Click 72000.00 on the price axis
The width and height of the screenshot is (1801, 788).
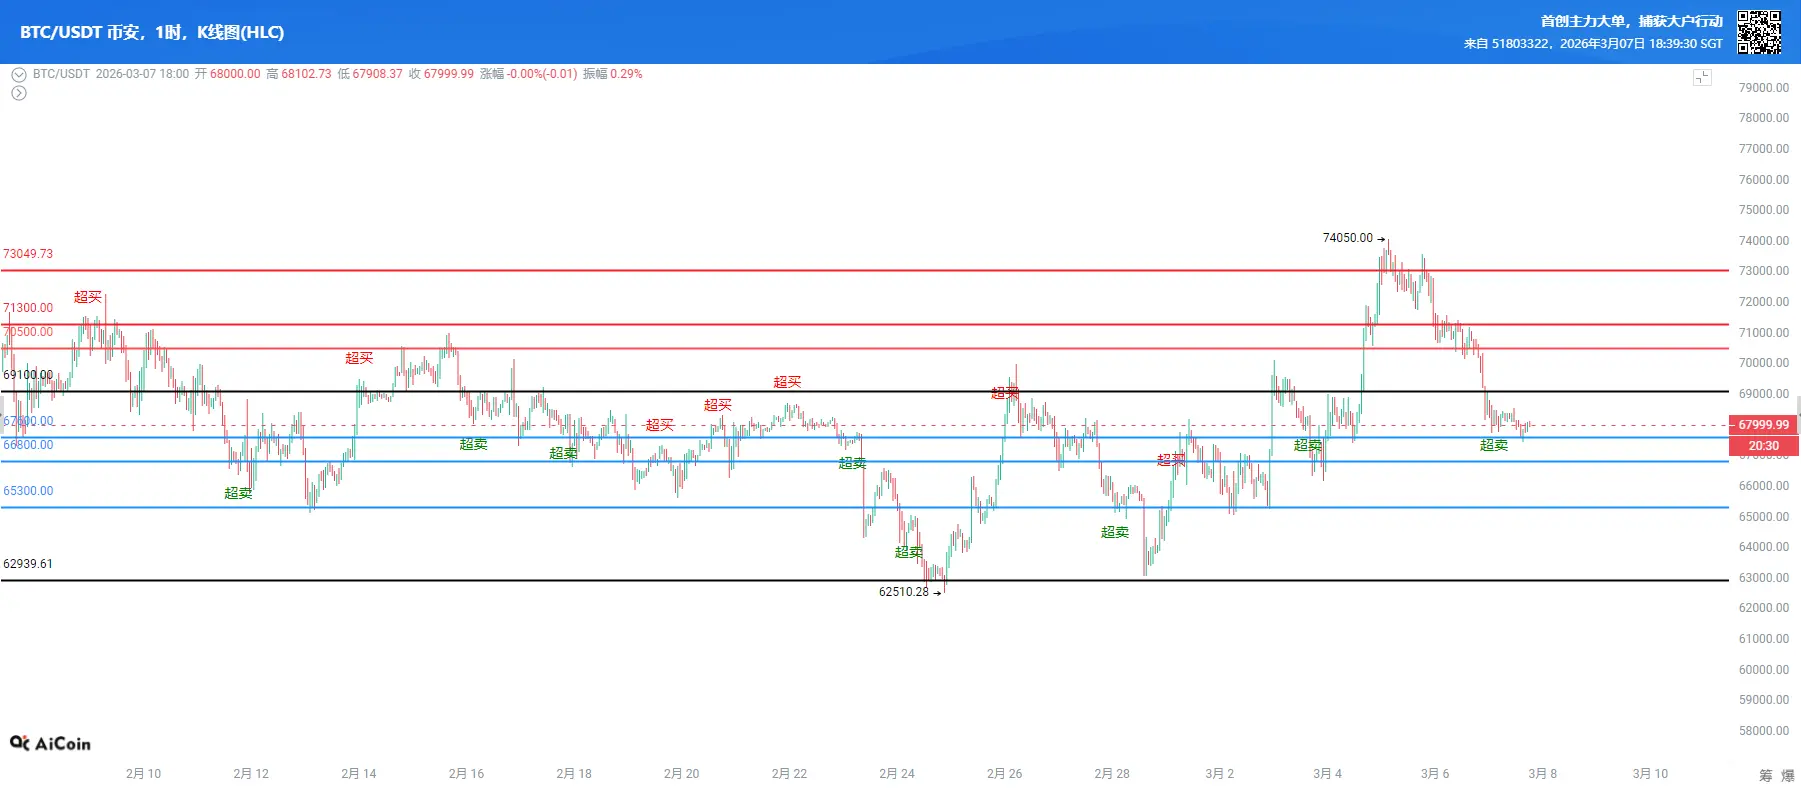1764,302
